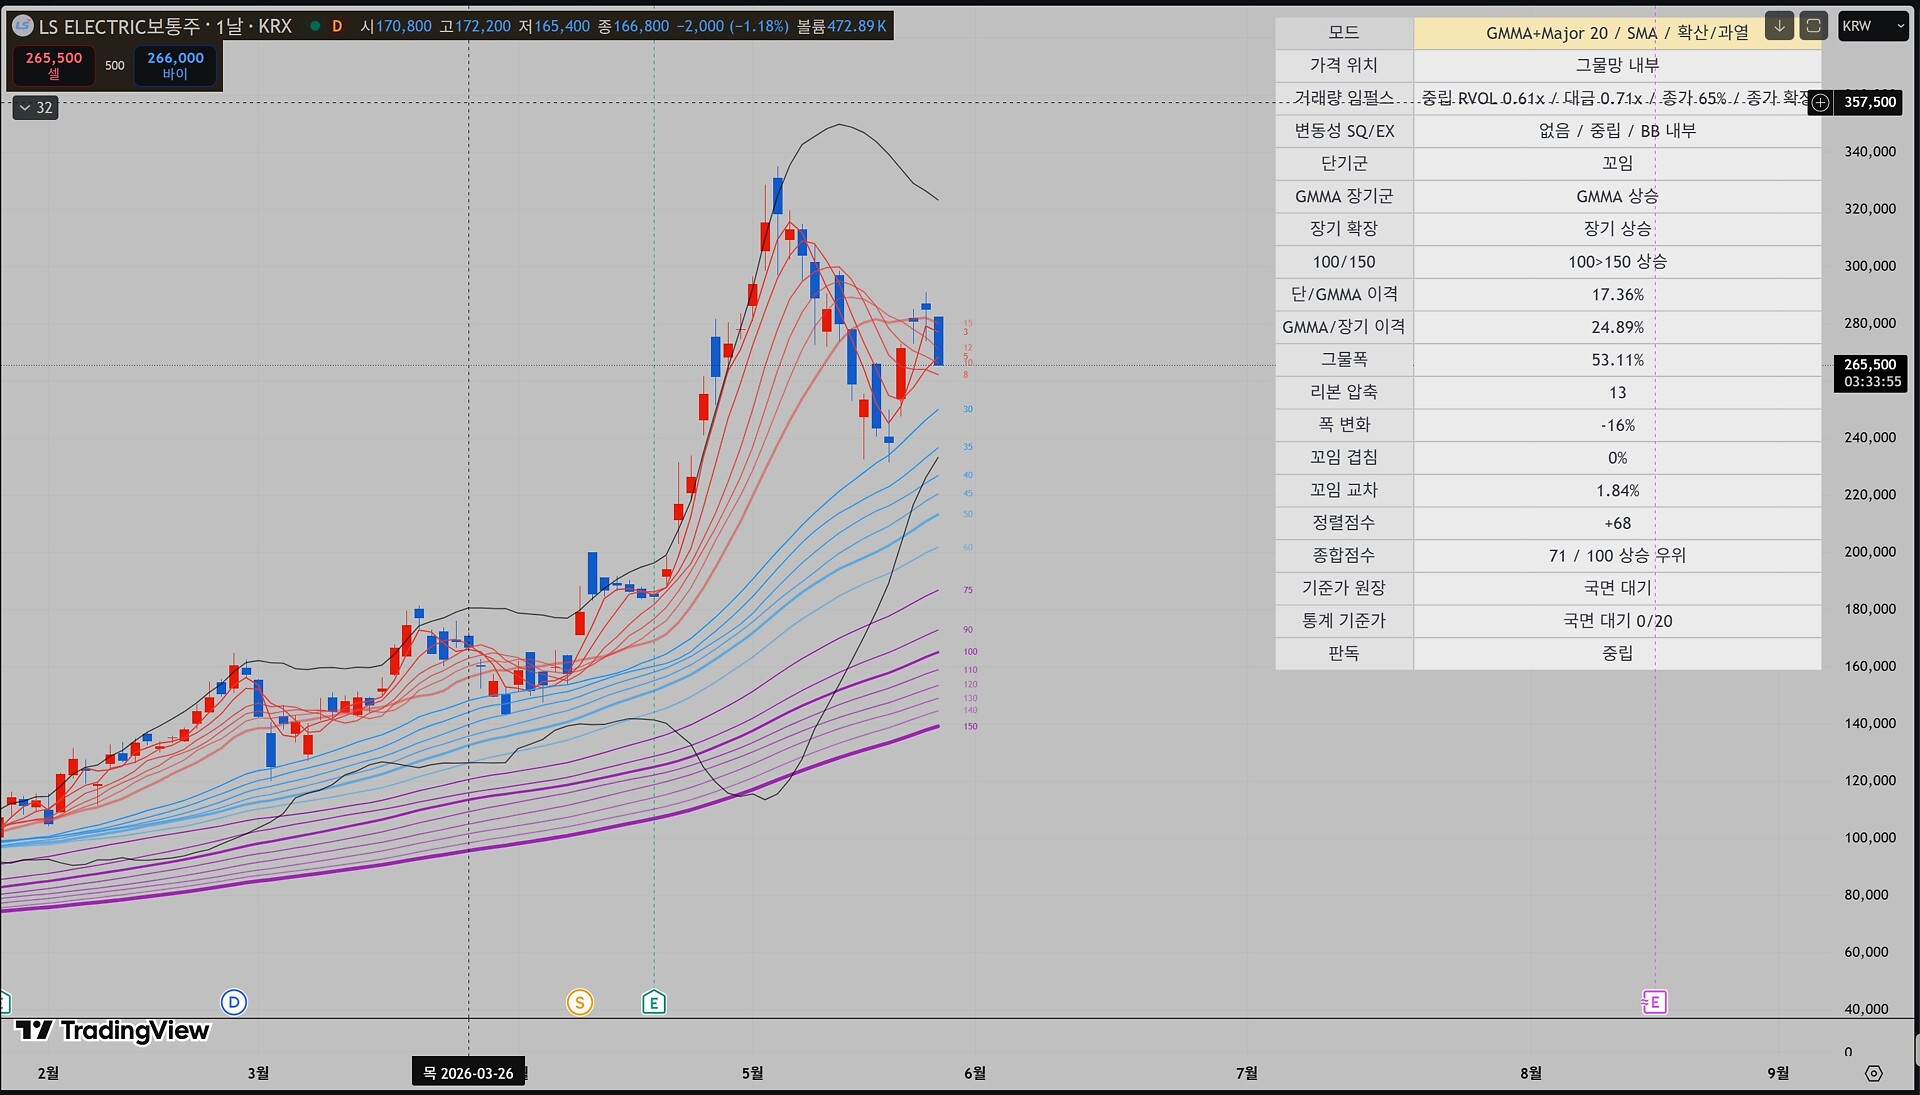This screenshot has width=1920, height=1095.
Task: Click the 단기군 row label
Action: pos(1344,163)
